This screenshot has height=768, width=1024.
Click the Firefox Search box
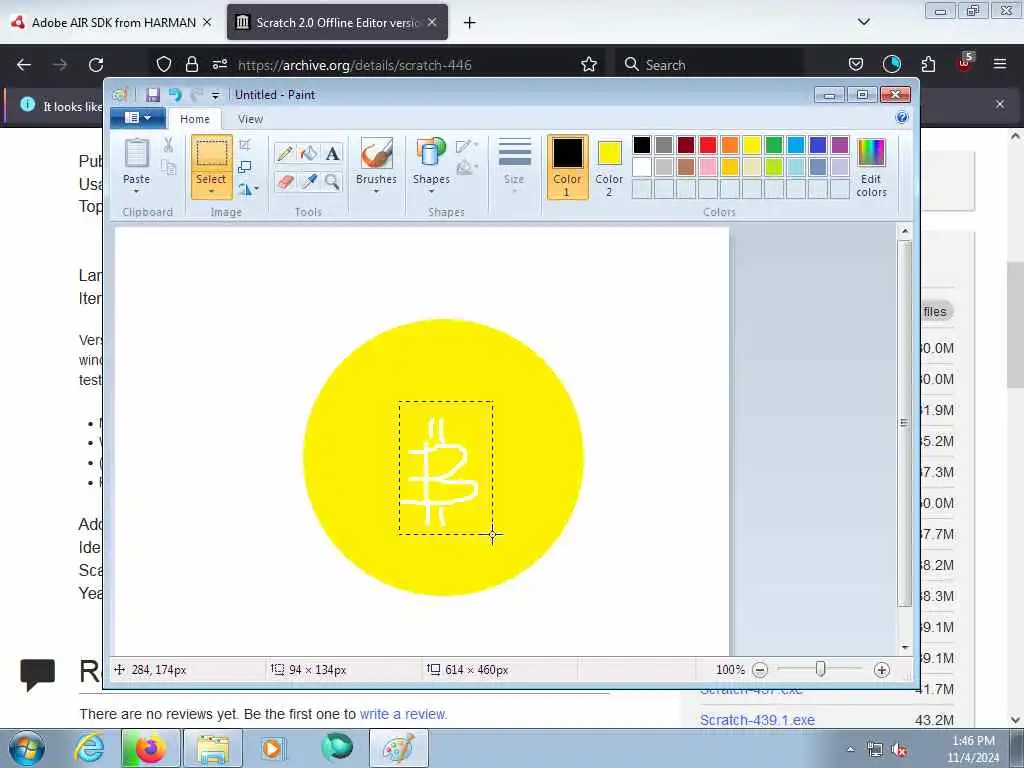pos(711,65)
